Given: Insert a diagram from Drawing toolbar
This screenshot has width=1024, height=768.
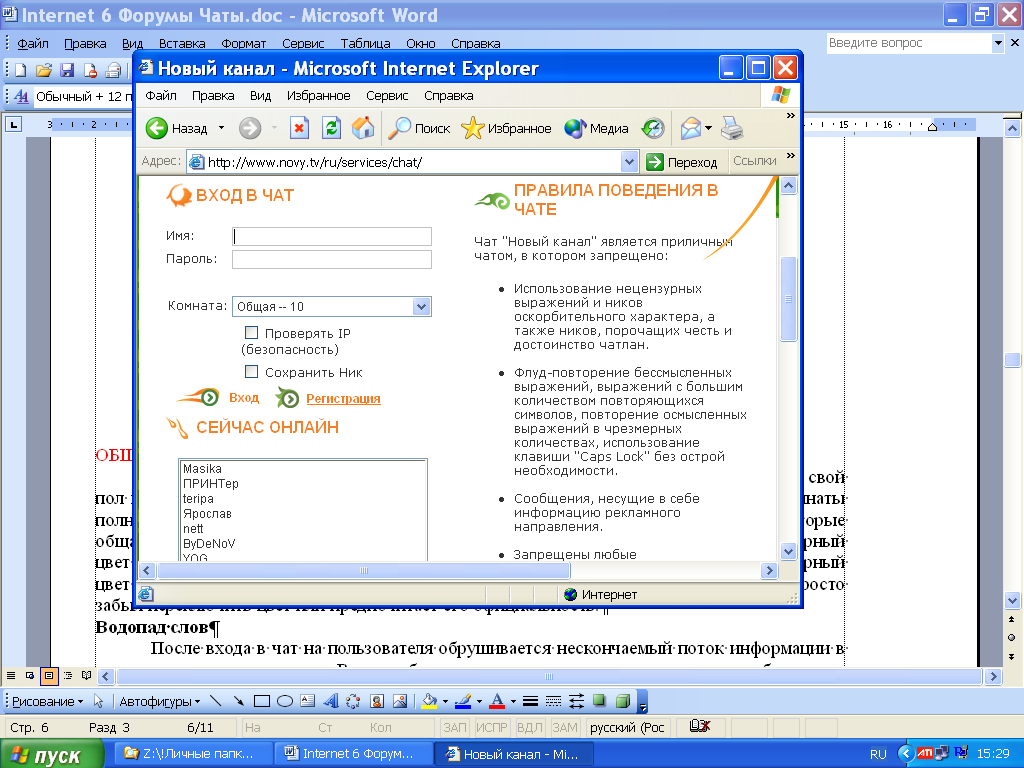Looking at the screenshot, I should (x=353, y=701).
